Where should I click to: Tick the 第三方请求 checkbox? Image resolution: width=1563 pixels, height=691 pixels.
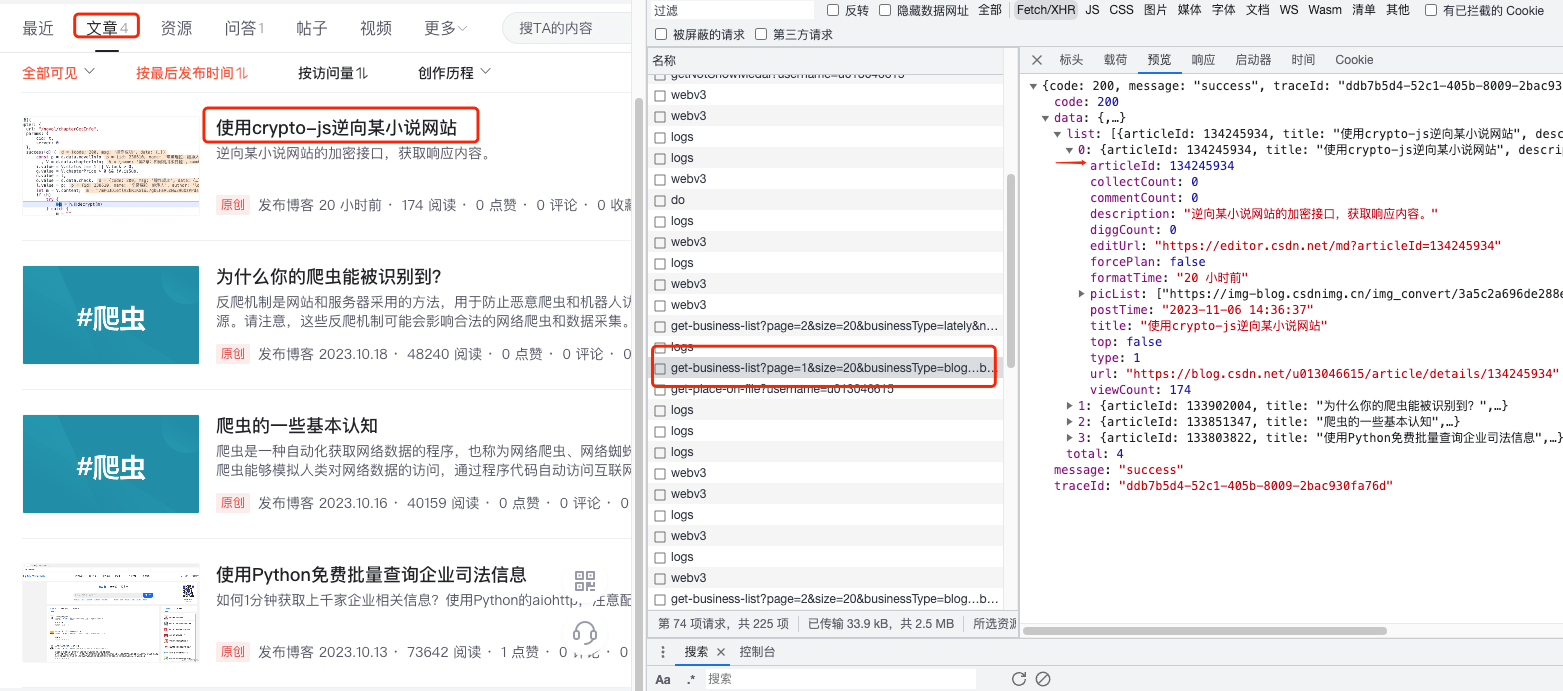coord(761,35)
